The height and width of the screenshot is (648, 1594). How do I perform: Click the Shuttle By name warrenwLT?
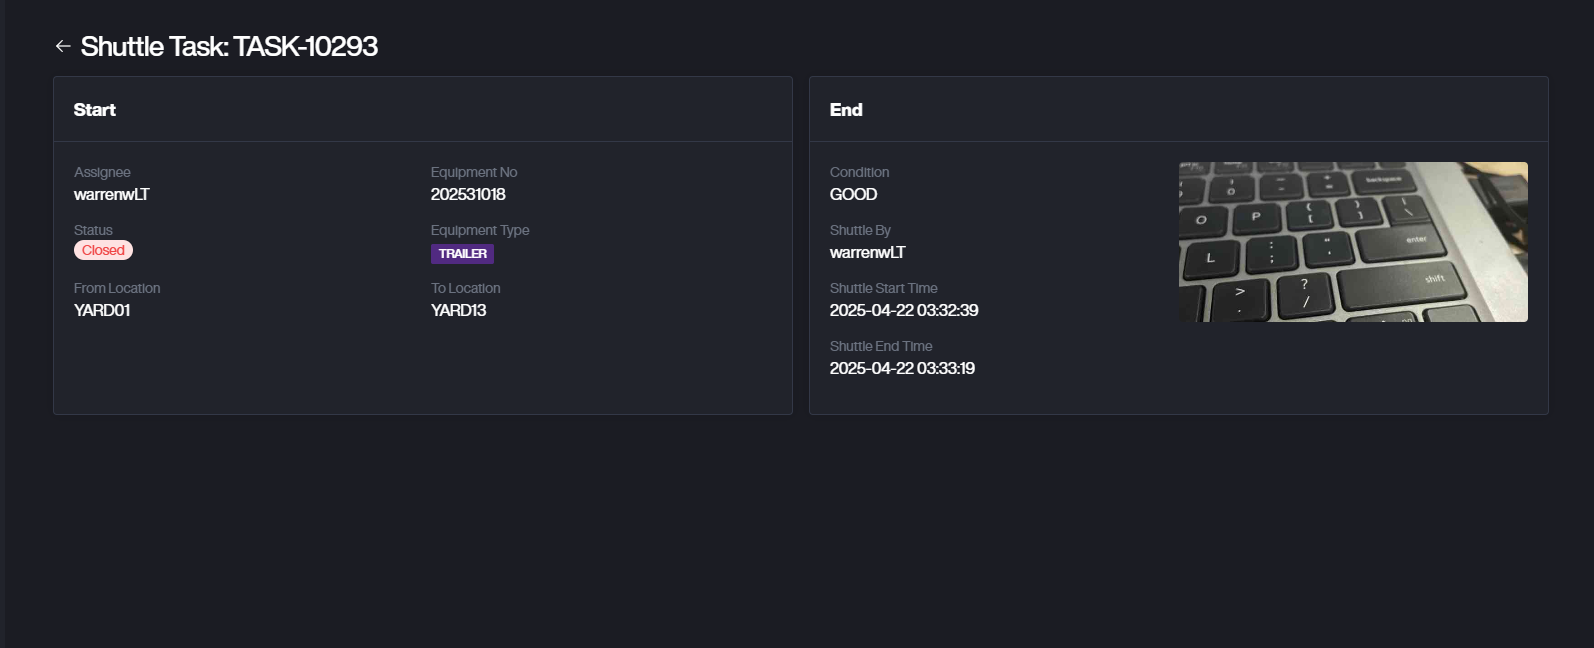(867, 252)
